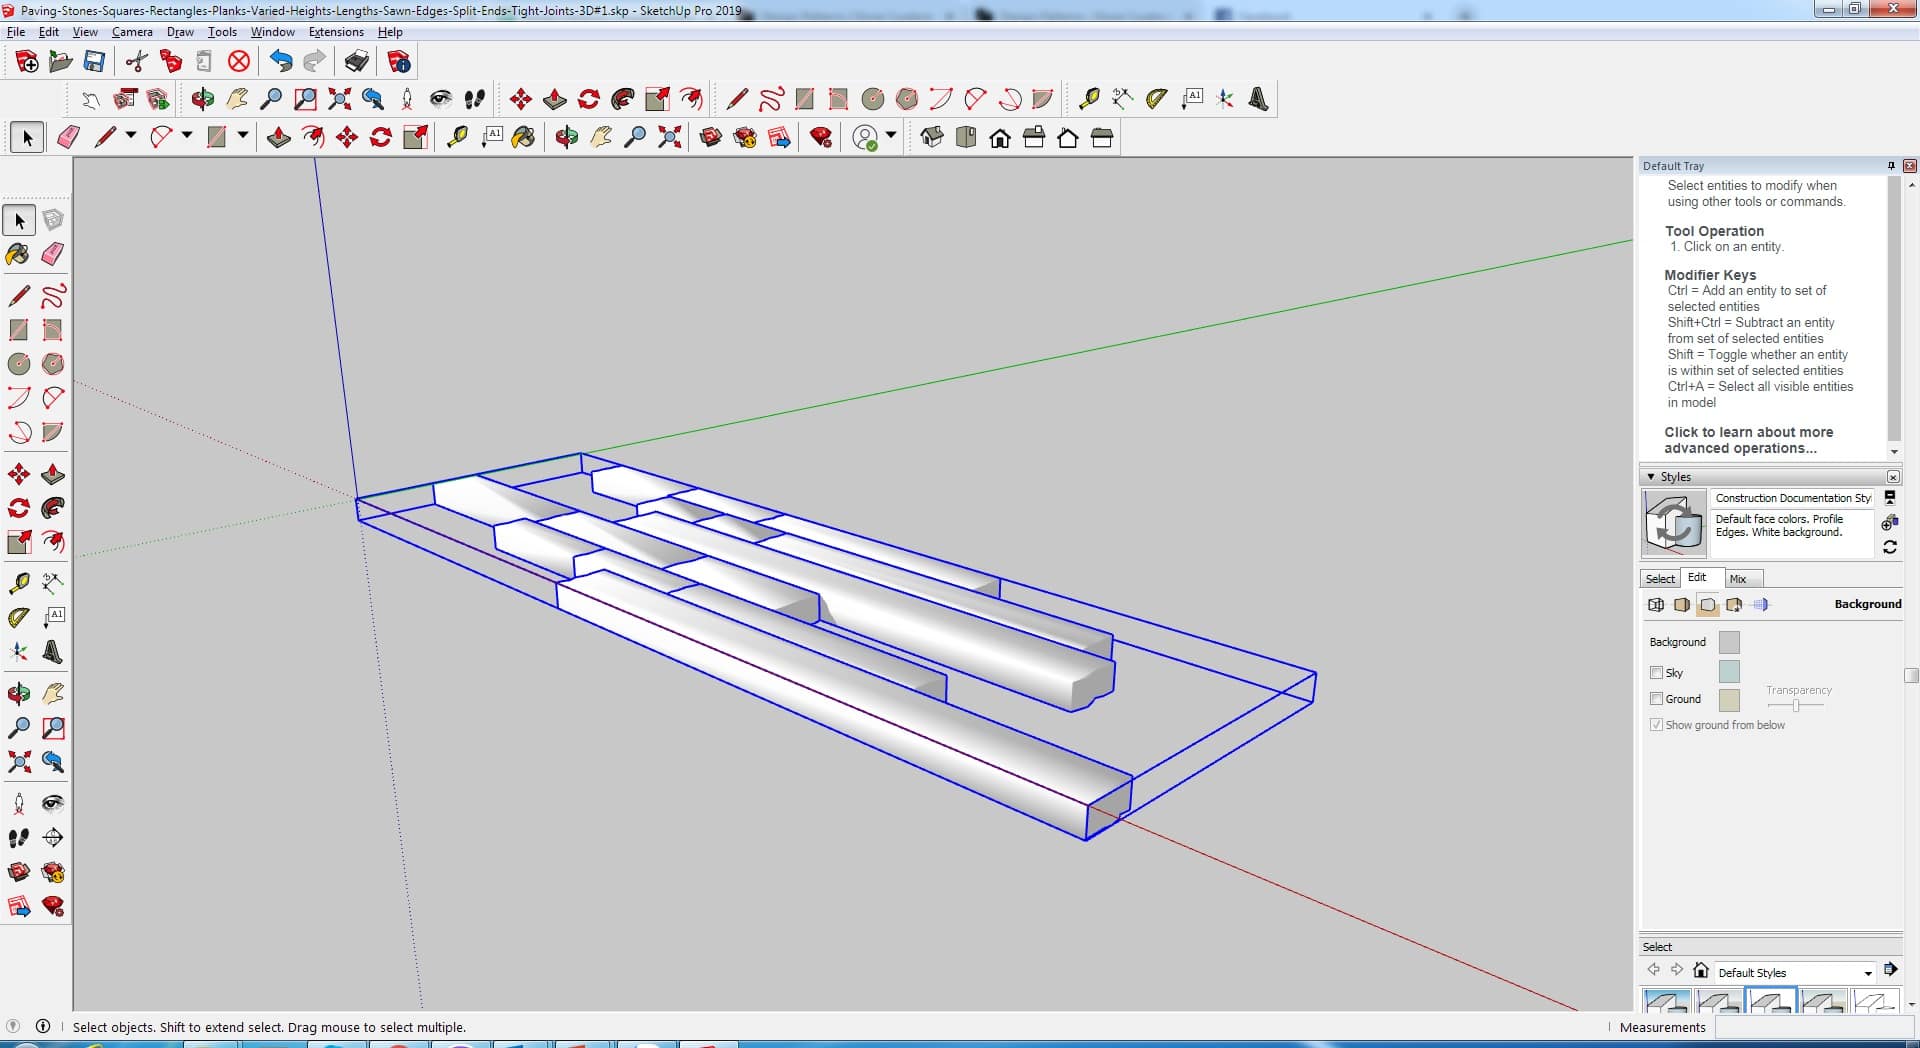Click the Background color swatch
The image size is (1920, 1048).
coord(1728,642)
